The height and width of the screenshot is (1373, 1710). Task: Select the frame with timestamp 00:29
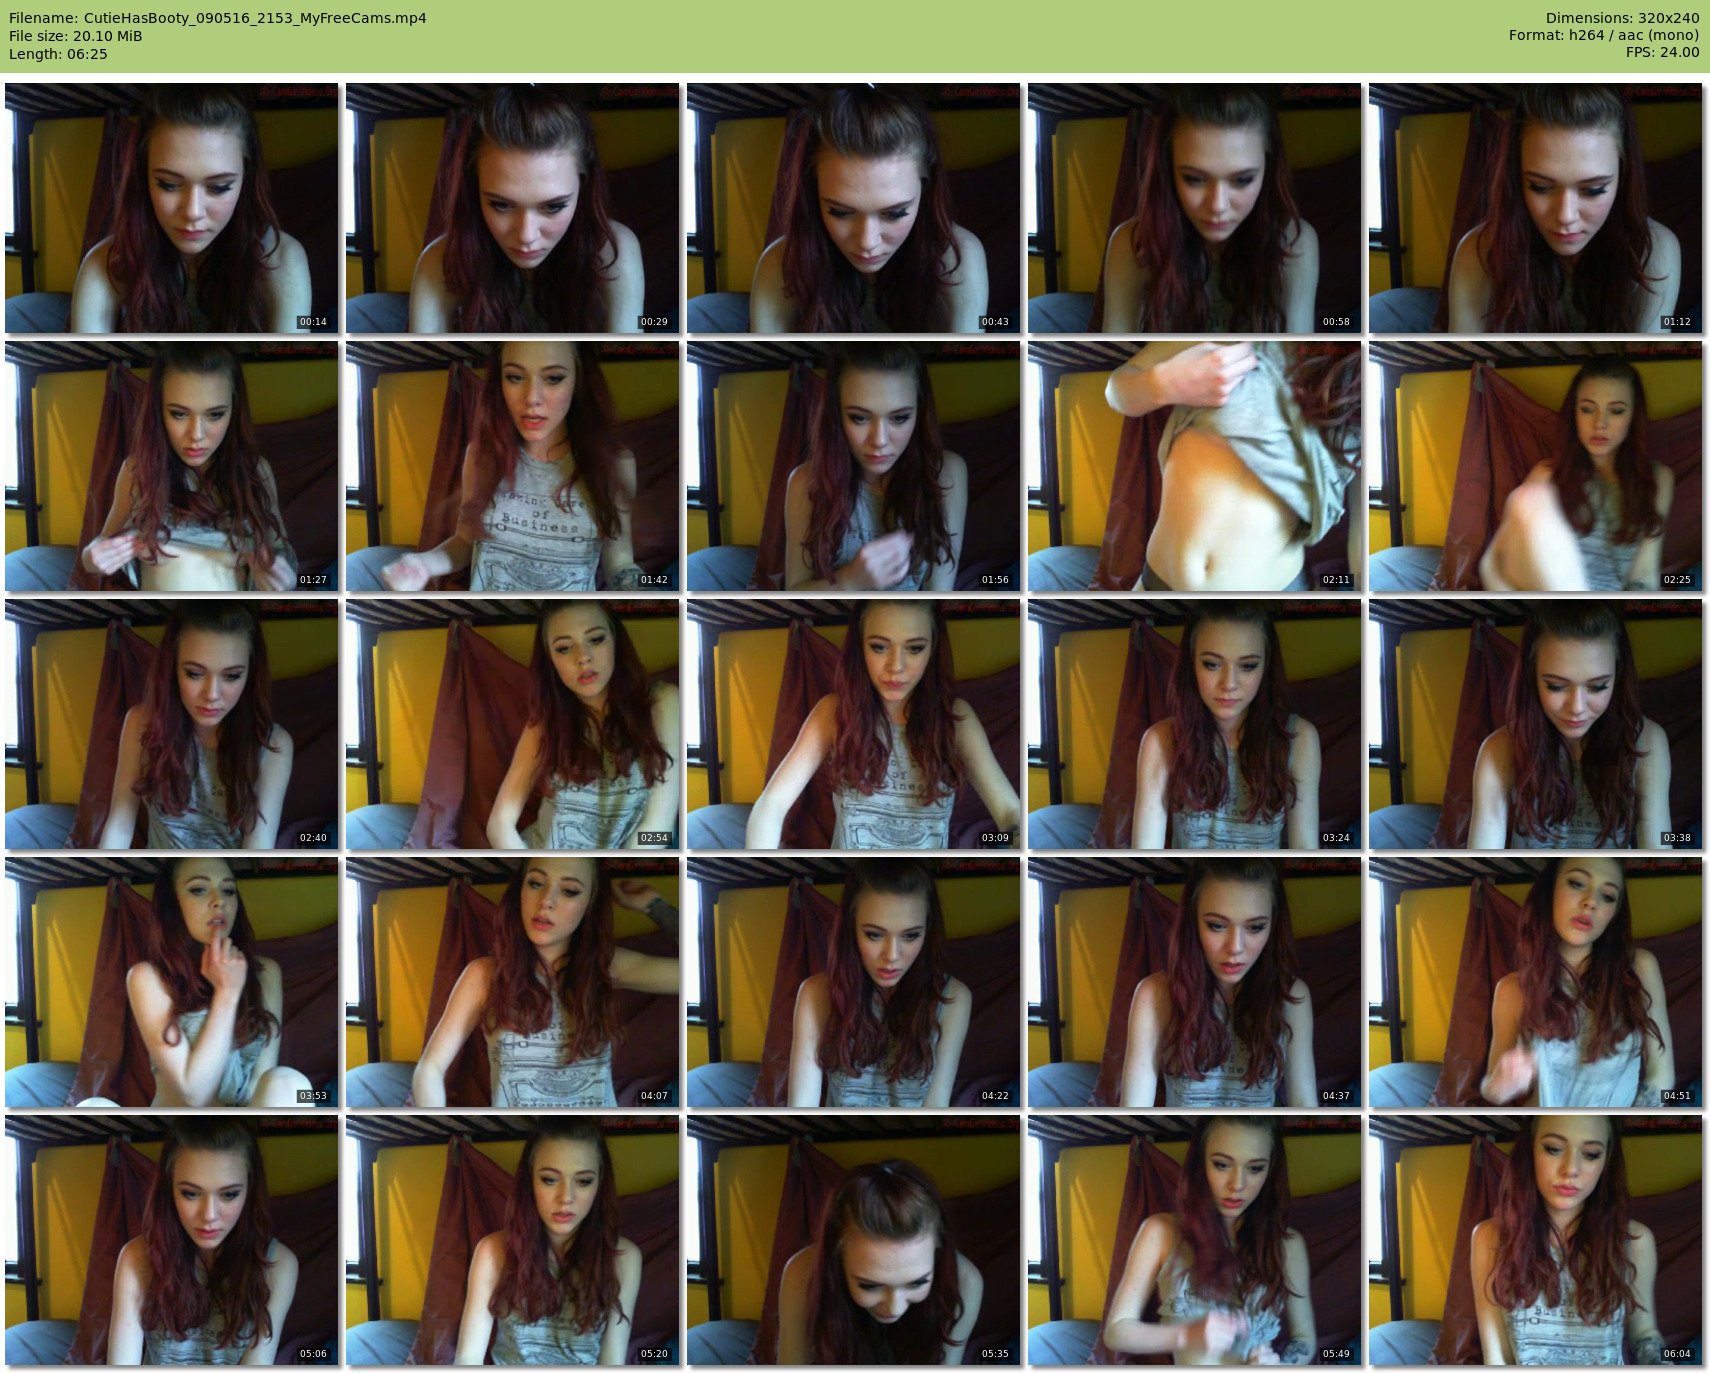tap(513, 208)
